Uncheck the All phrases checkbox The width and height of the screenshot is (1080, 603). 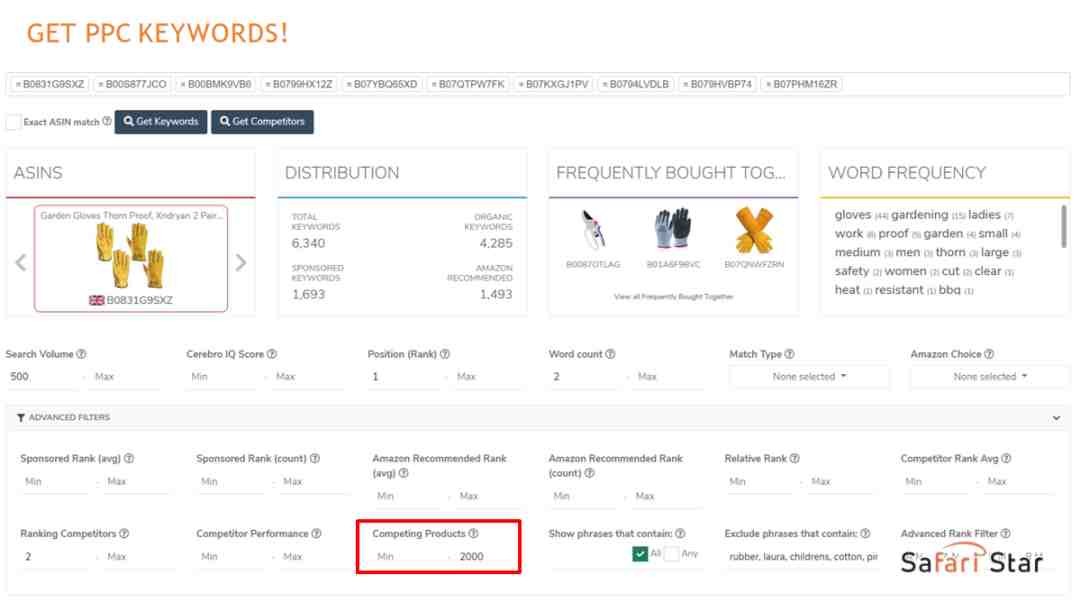tap(640, 554)
